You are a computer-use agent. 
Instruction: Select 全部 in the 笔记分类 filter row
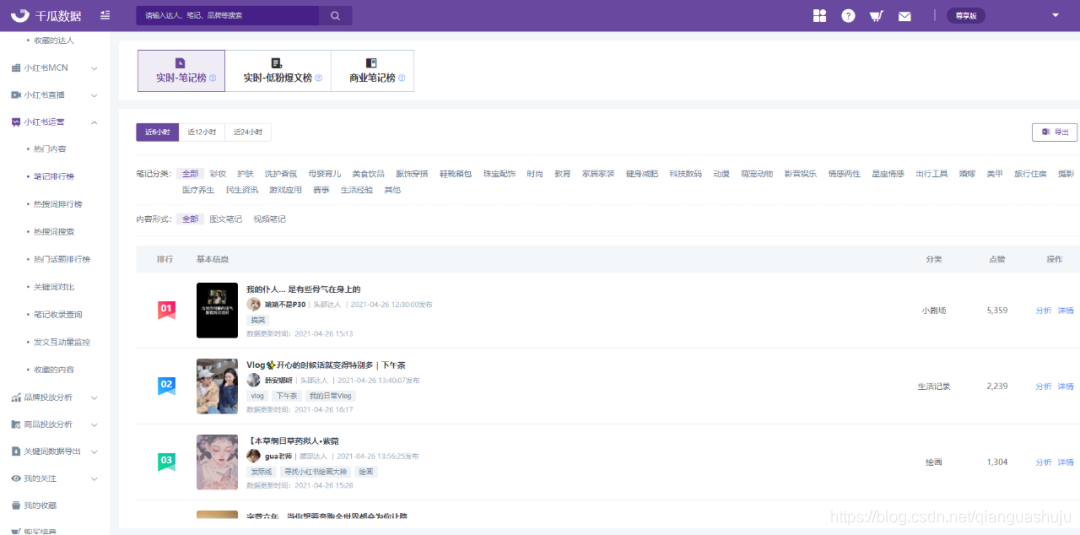click(x=190, y=174)
